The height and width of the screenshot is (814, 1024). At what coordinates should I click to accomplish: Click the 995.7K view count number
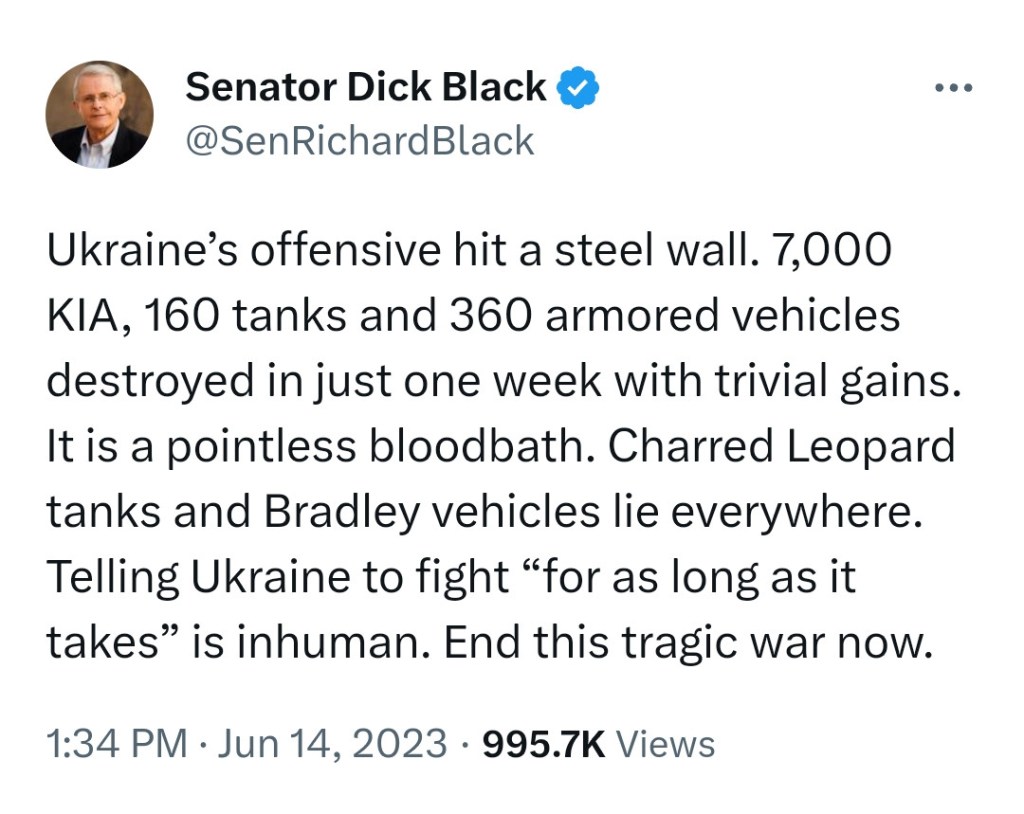click(543, 744)
